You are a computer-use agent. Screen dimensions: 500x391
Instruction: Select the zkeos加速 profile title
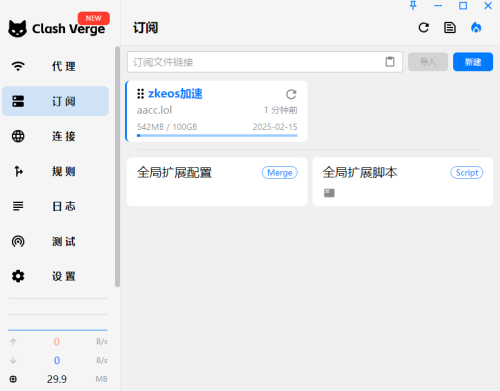pos(175,94)
